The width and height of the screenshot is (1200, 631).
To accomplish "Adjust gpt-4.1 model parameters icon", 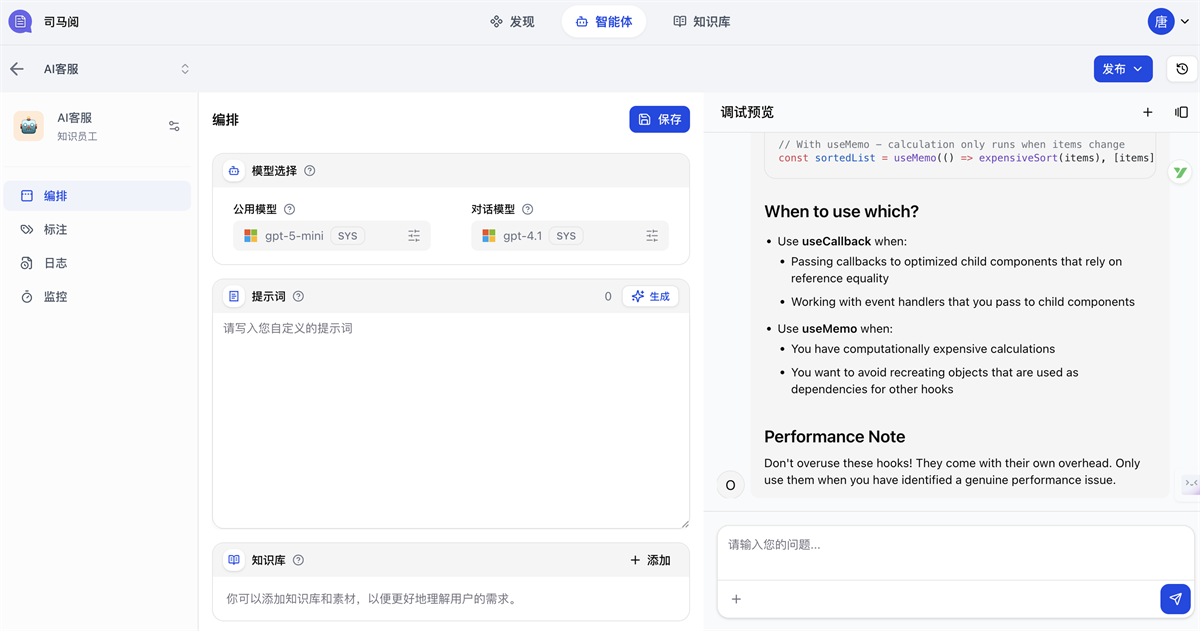I will click(652, 236).
